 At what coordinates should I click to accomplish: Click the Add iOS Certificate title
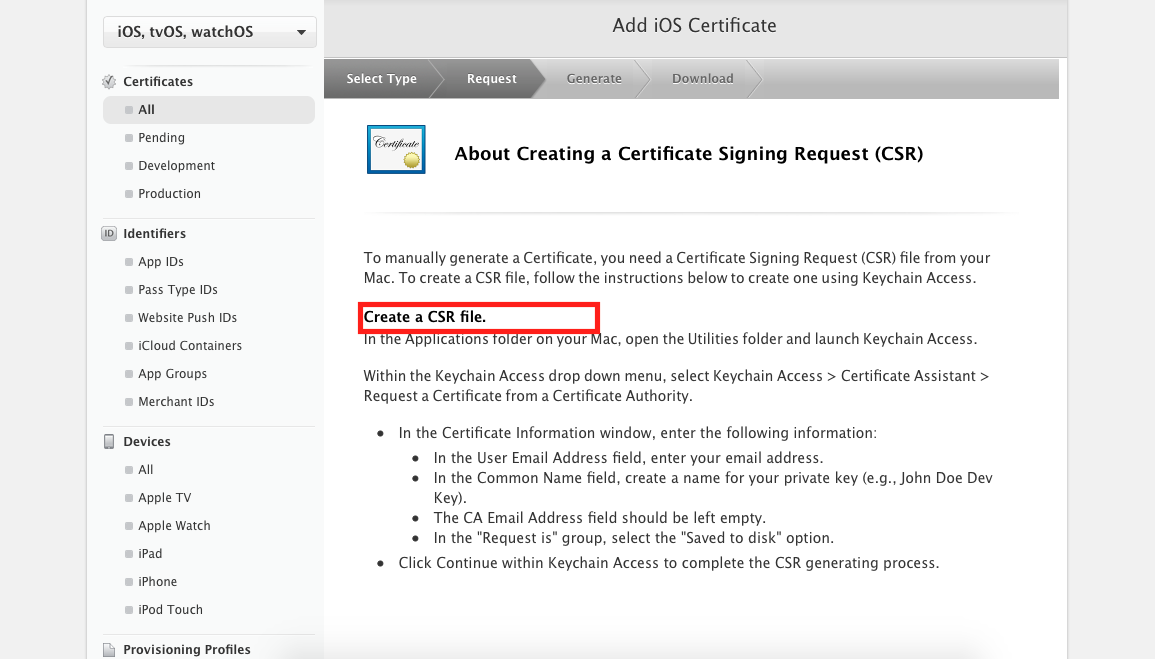[x=694, y=26]
